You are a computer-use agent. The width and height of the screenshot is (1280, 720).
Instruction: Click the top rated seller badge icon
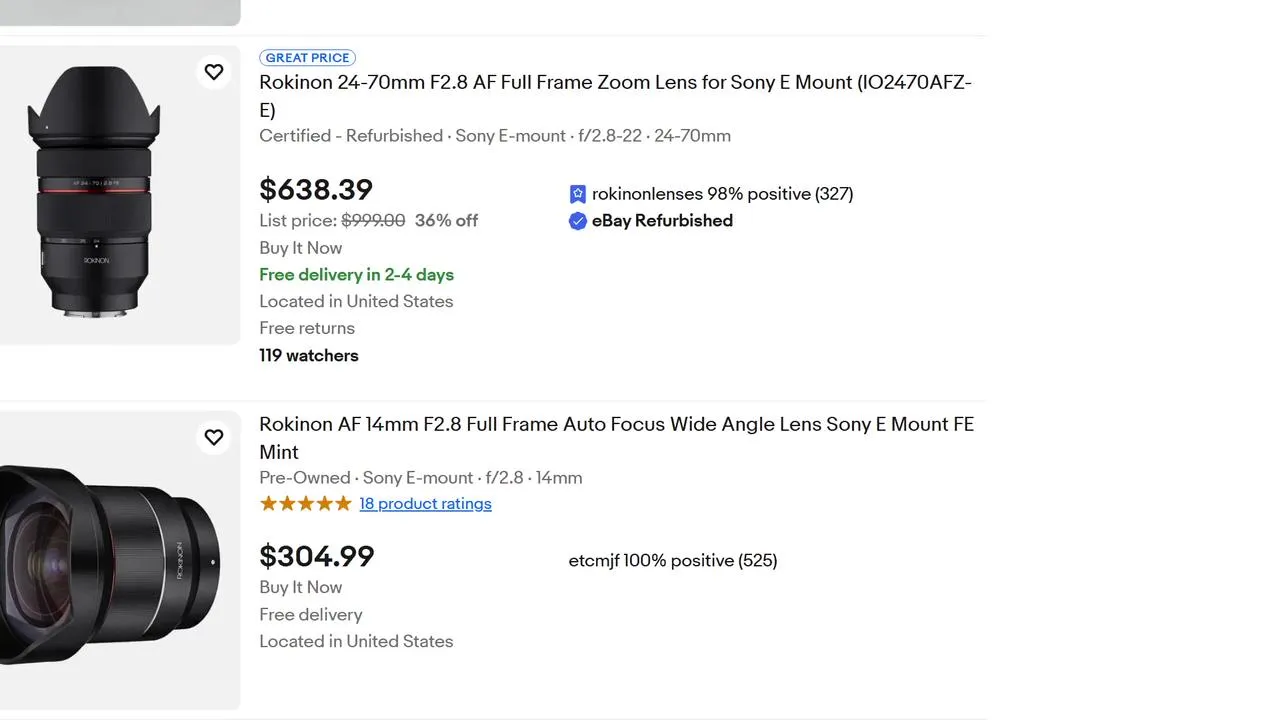(577, 194)
